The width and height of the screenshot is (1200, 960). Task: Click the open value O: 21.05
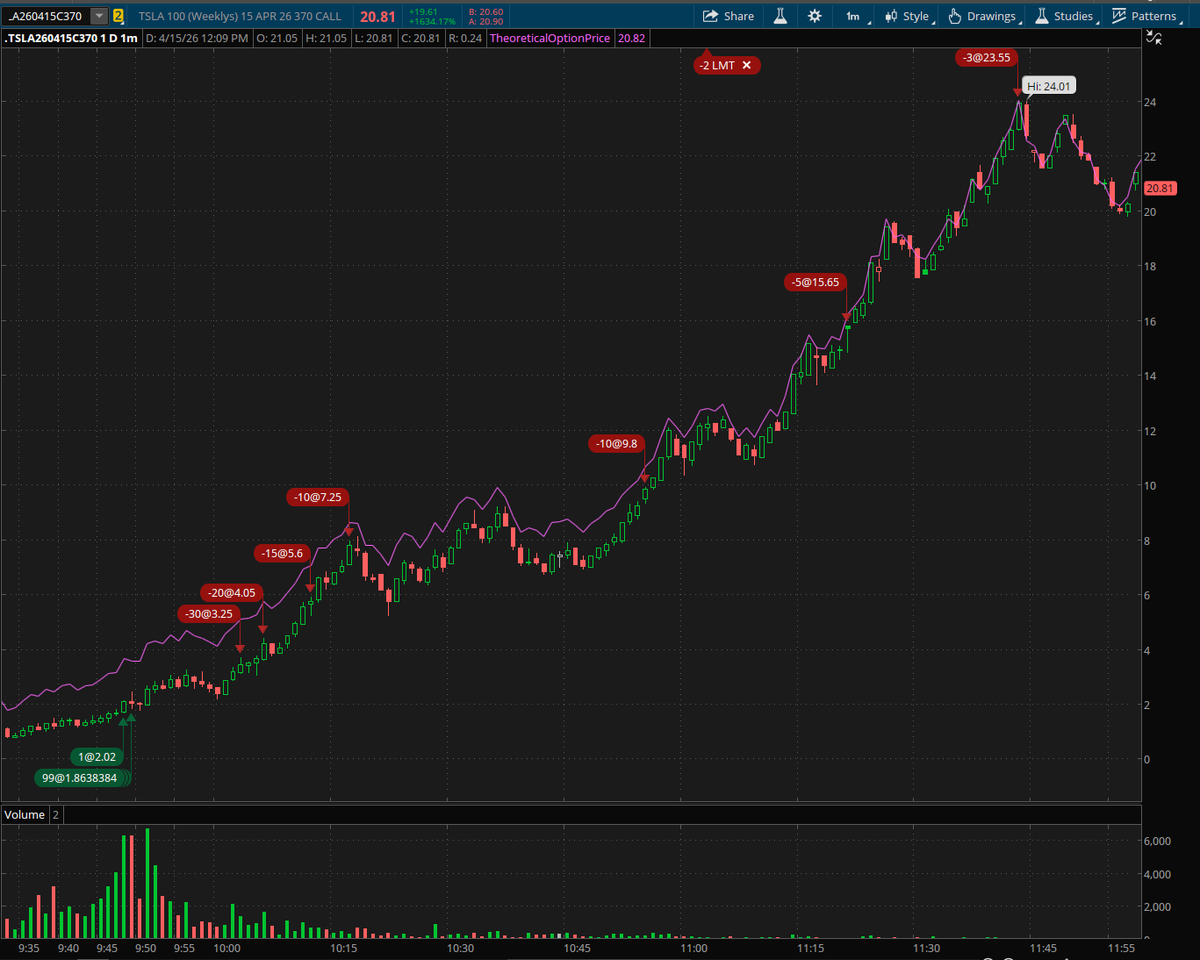pyautogui.click(x=279, y=38)
